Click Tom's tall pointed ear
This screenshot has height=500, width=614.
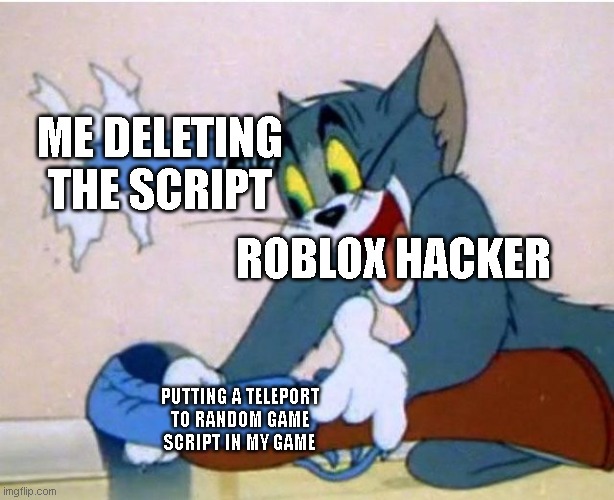click(441, 94)
